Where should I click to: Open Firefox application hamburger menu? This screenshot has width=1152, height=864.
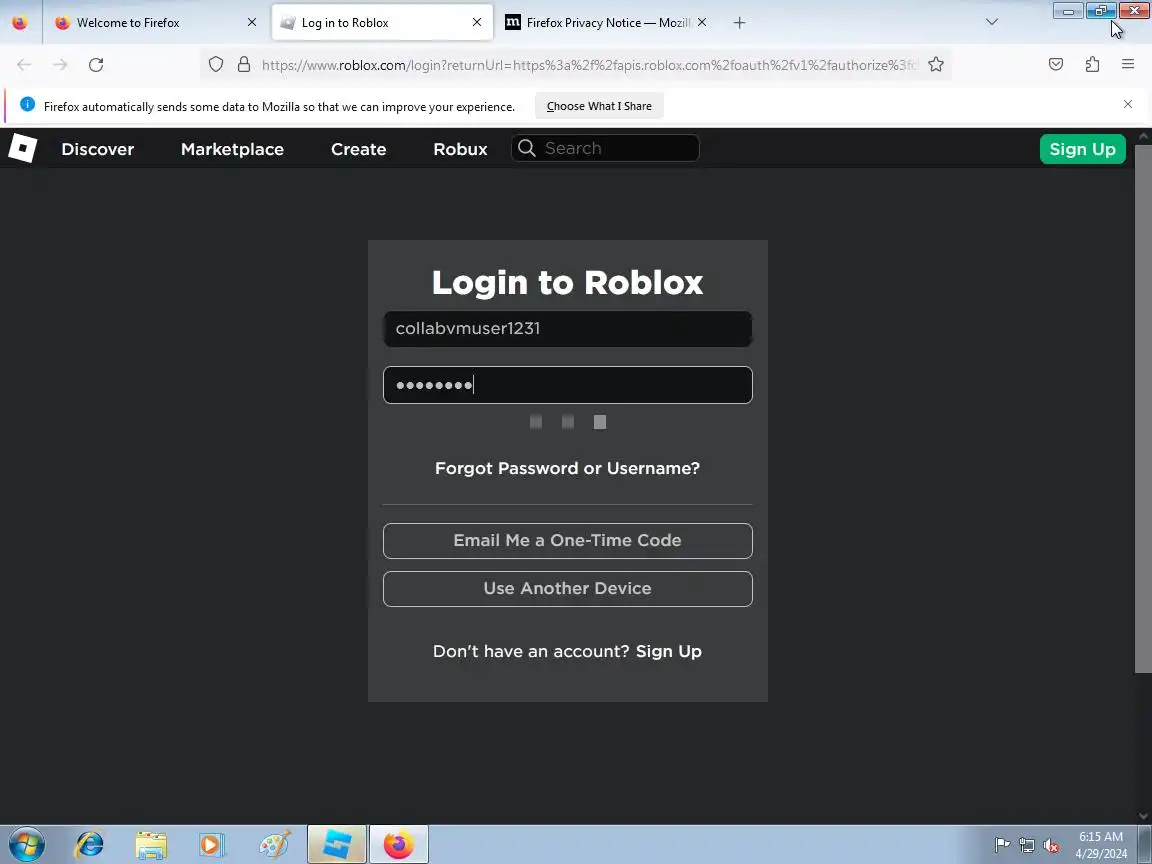tap(1128, 65)
